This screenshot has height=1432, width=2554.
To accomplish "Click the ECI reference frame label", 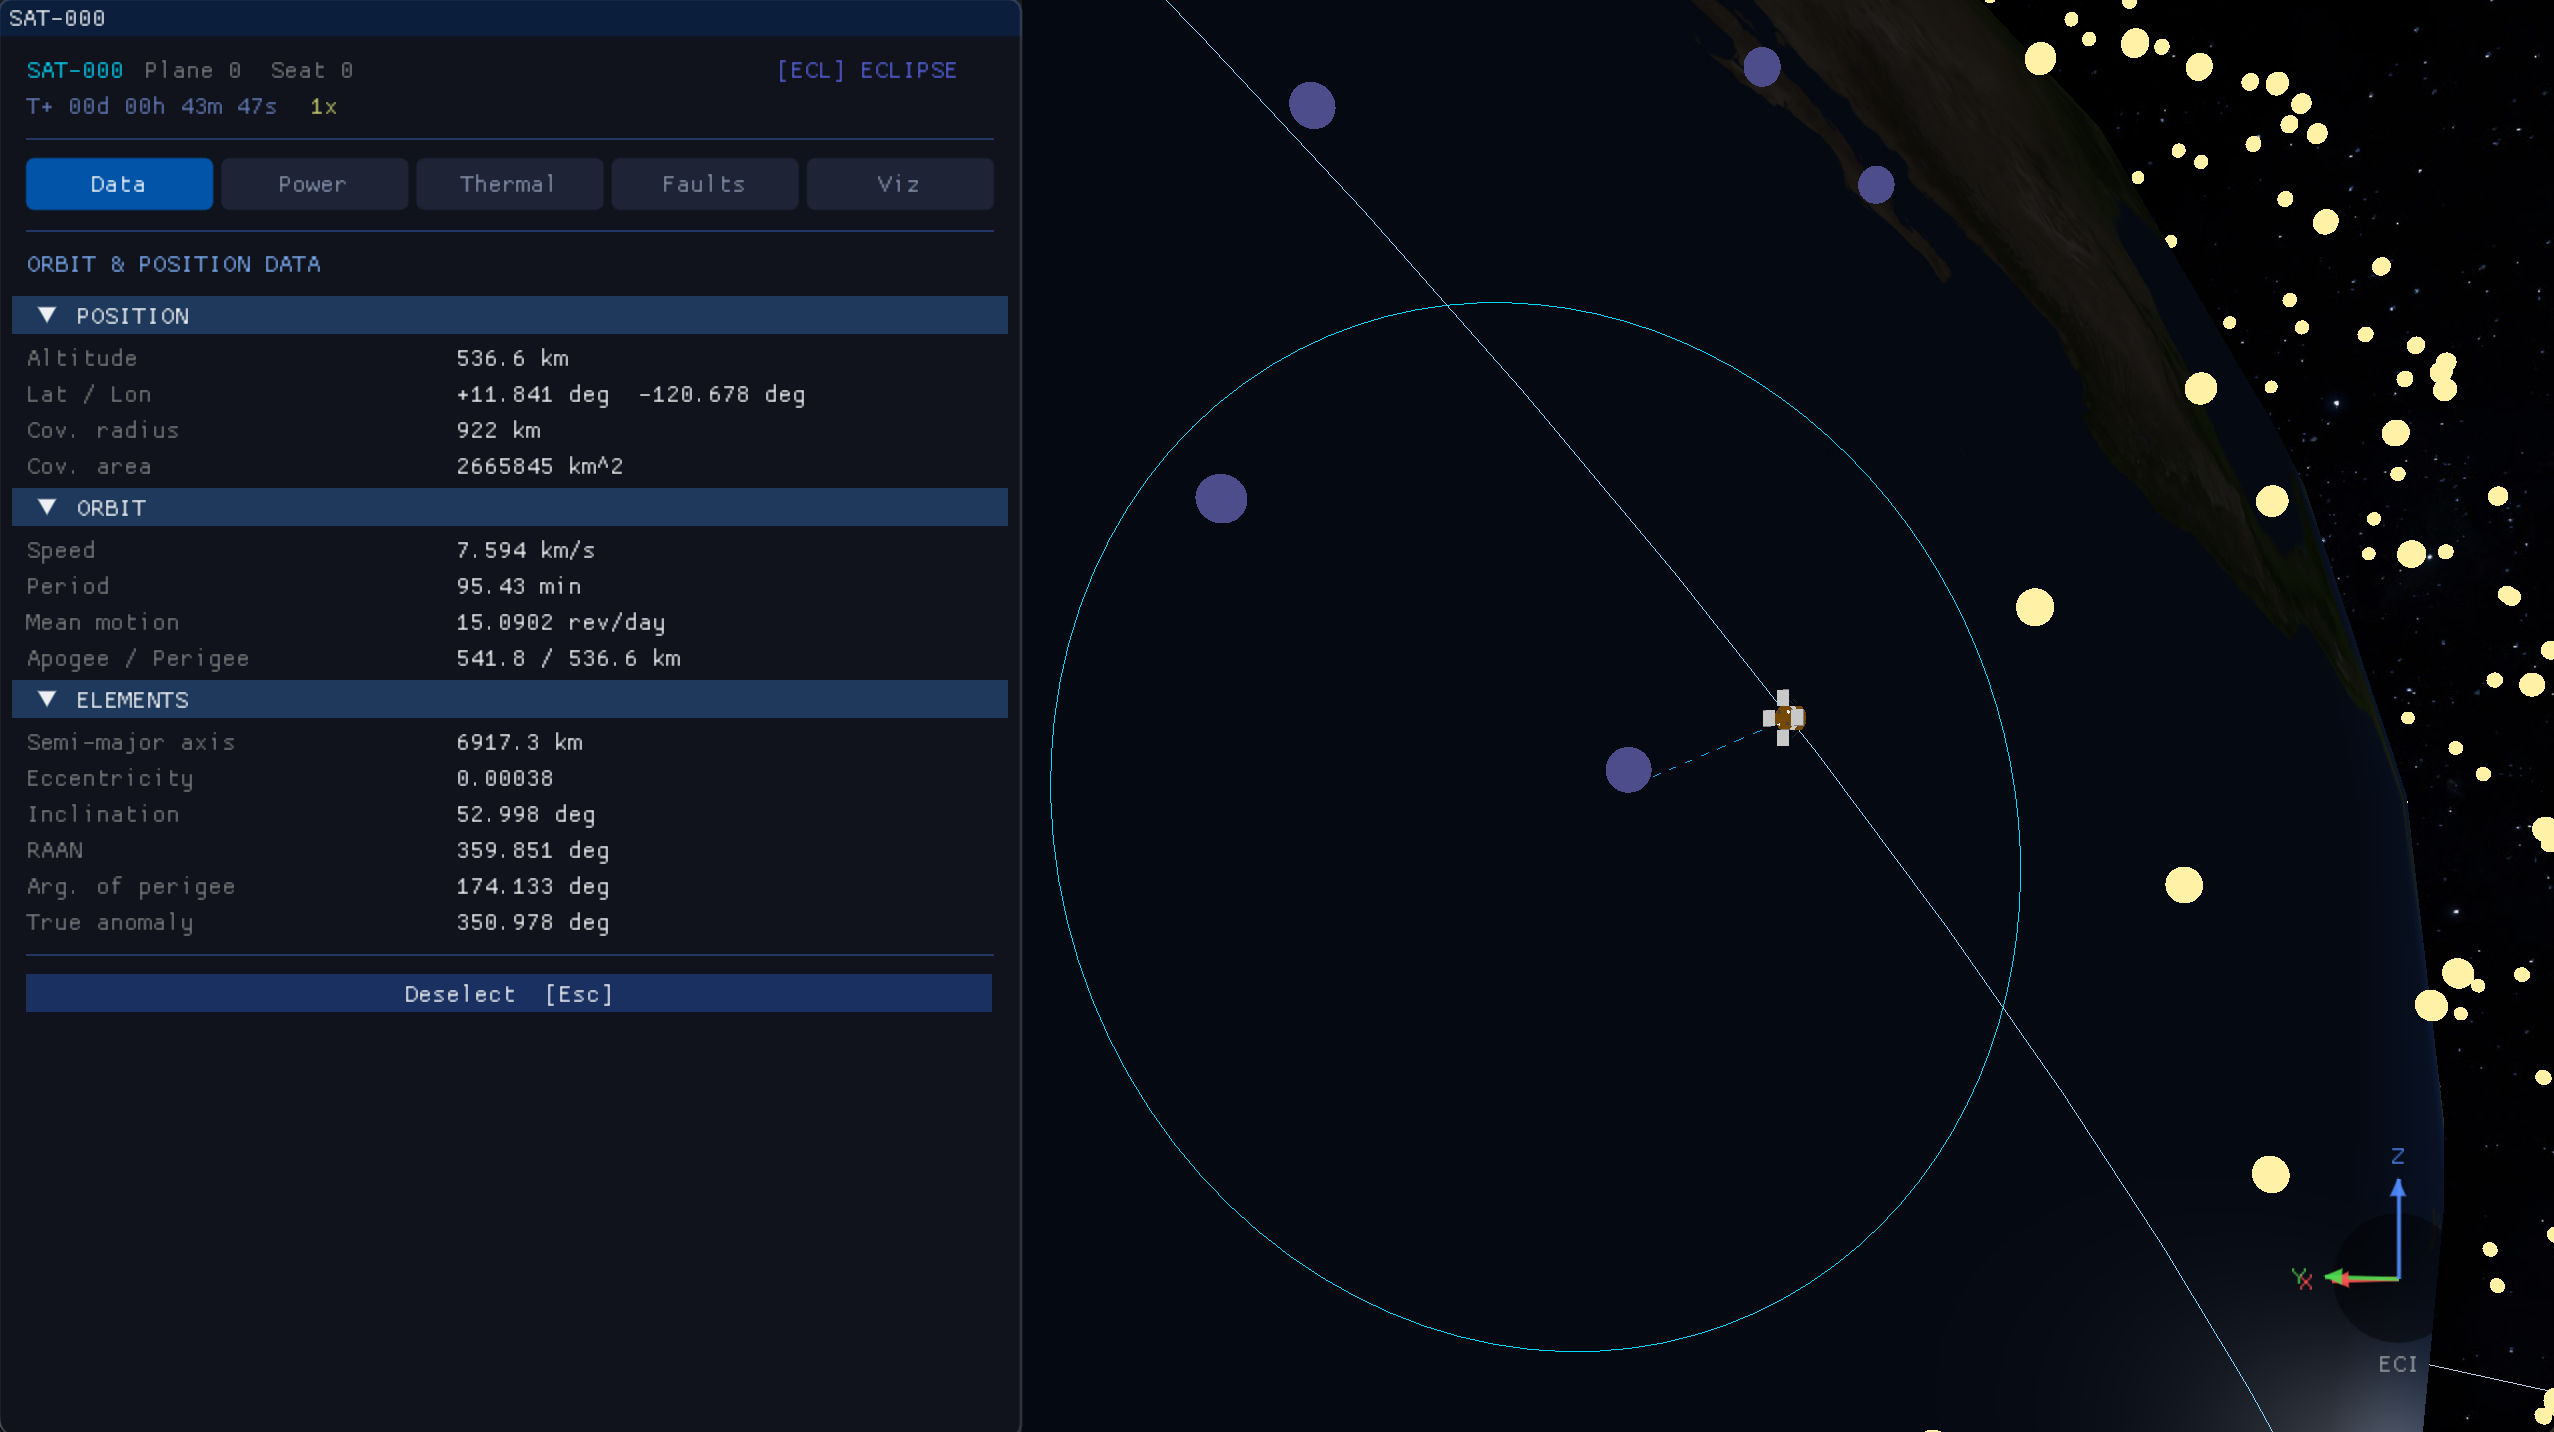I will point(2397,1364).
